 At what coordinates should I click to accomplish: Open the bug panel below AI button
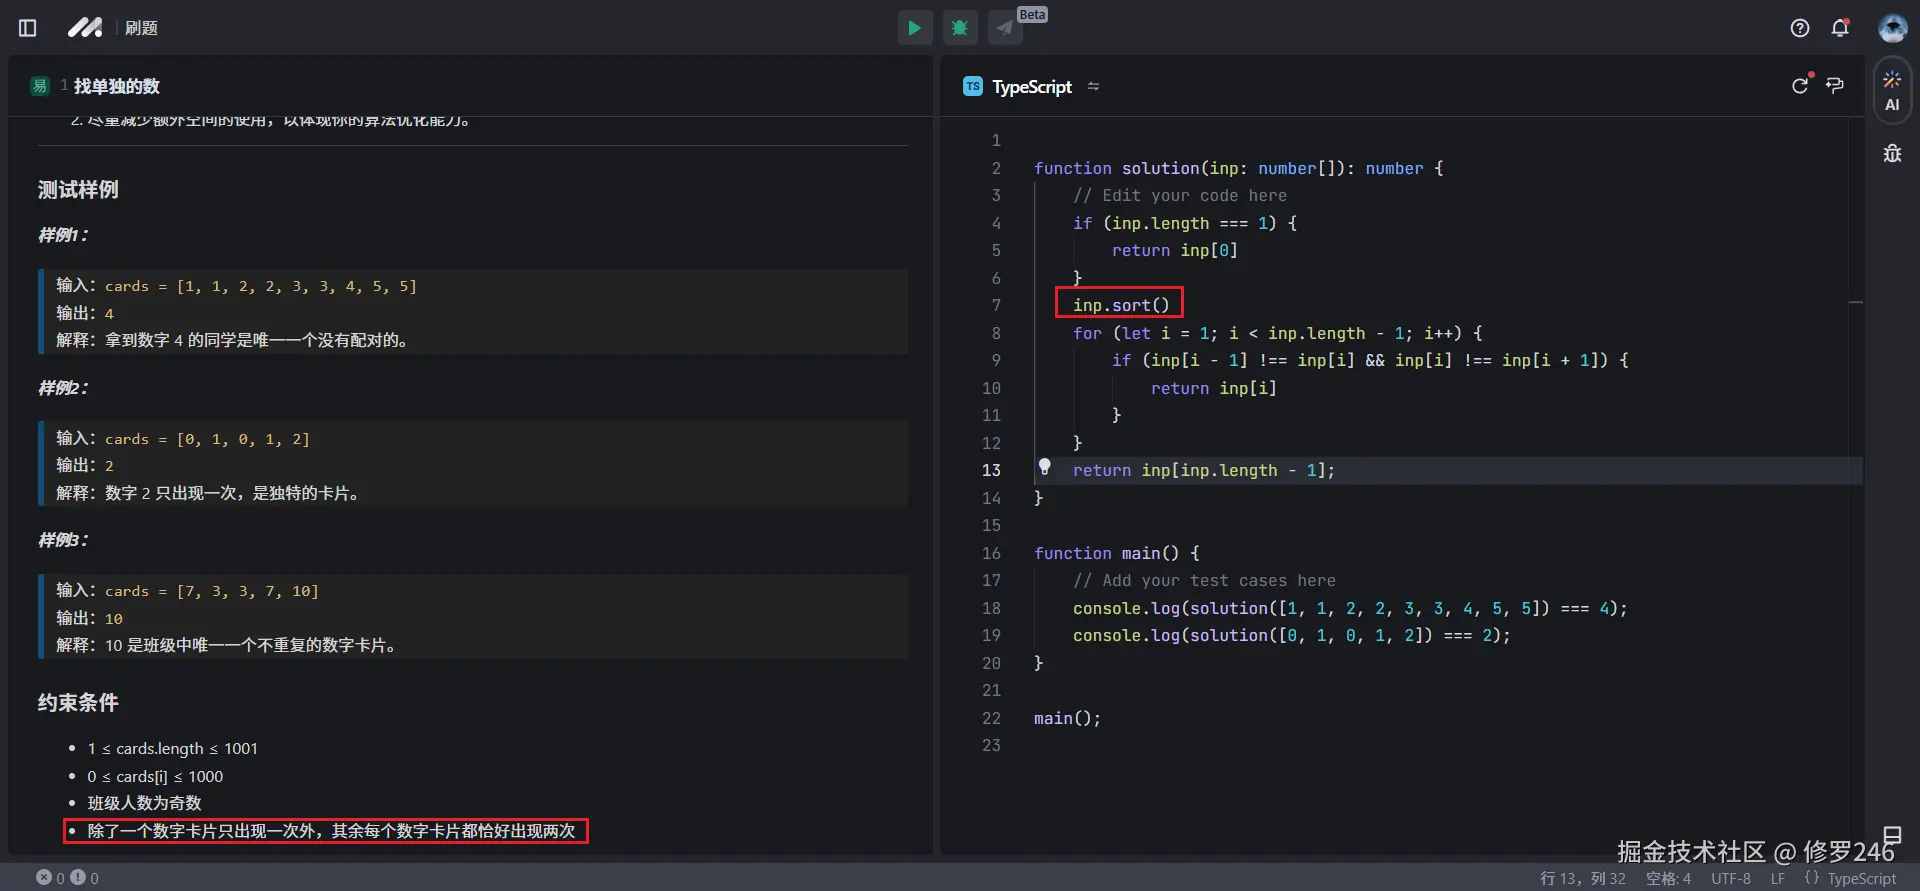click(x=1892, y=153)
